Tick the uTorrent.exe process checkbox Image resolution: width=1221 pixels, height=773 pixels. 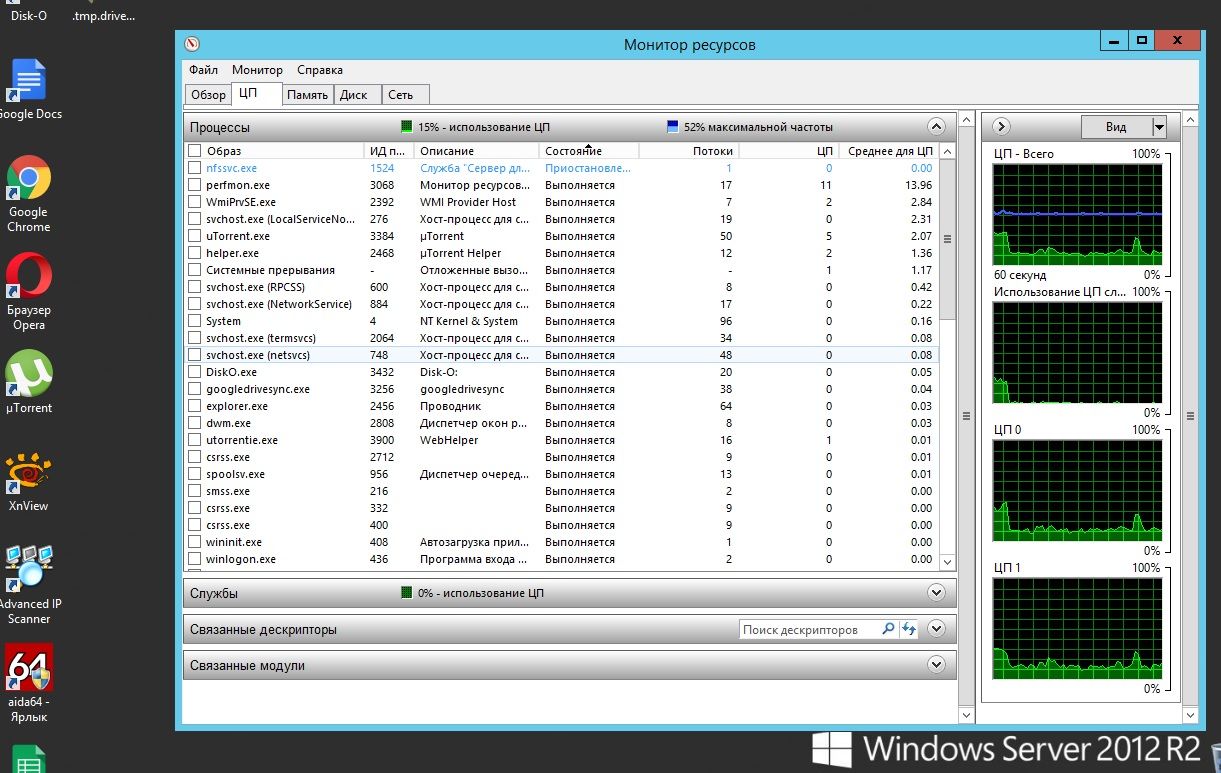[195, 236]
